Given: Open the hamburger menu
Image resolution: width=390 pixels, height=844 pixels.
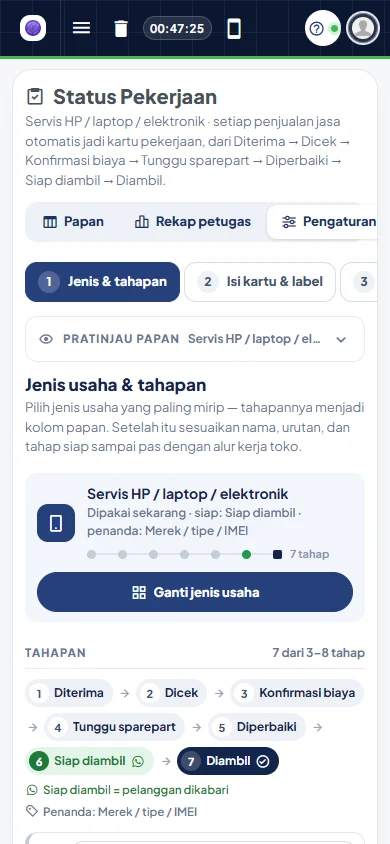Looking at the screenshot, I should click(x=81, y=28).
